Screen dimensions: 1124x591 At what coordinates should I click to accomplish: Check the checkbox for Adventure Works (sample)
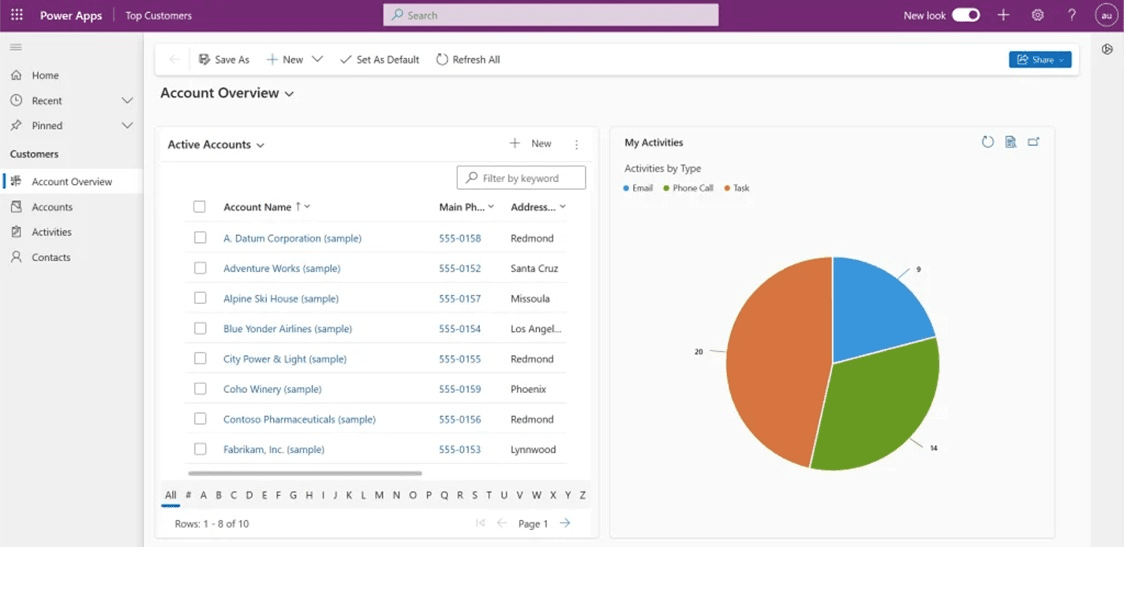(x=200, y=268)
